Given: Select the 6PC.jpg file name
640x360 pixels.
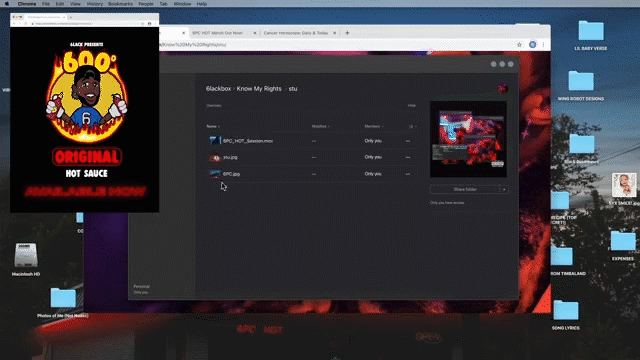Looking at the screenshot, I should click(231, 174).
